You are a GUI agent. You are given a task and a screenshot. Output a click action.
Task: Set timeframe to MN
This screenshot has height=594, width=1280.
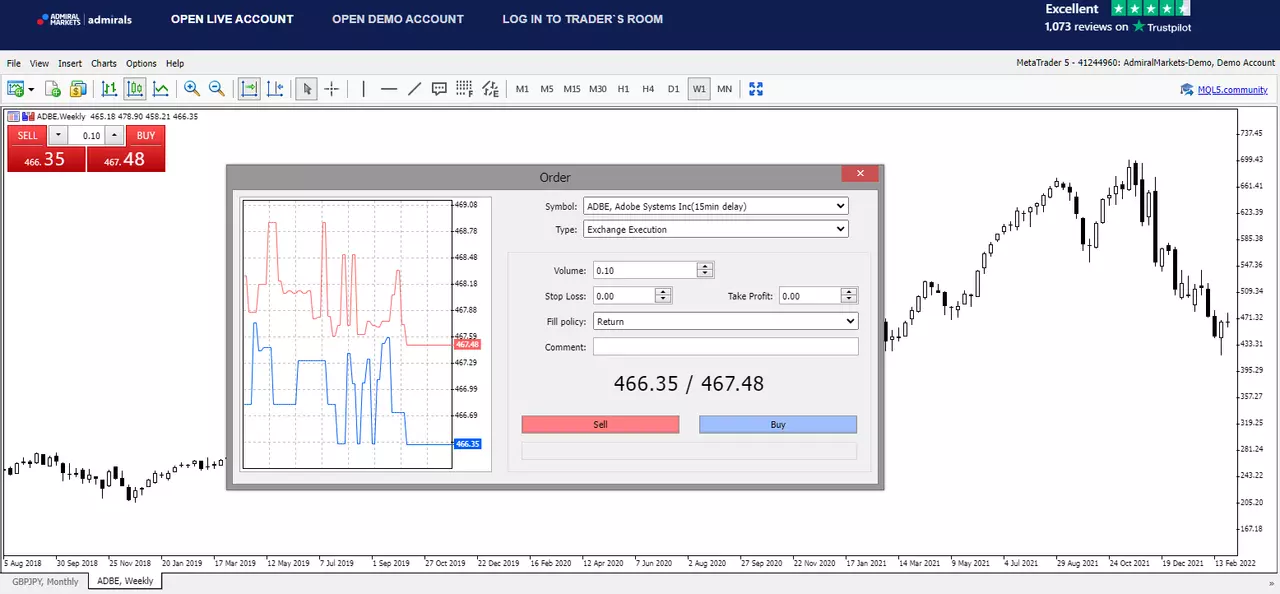tap(724, 89)
